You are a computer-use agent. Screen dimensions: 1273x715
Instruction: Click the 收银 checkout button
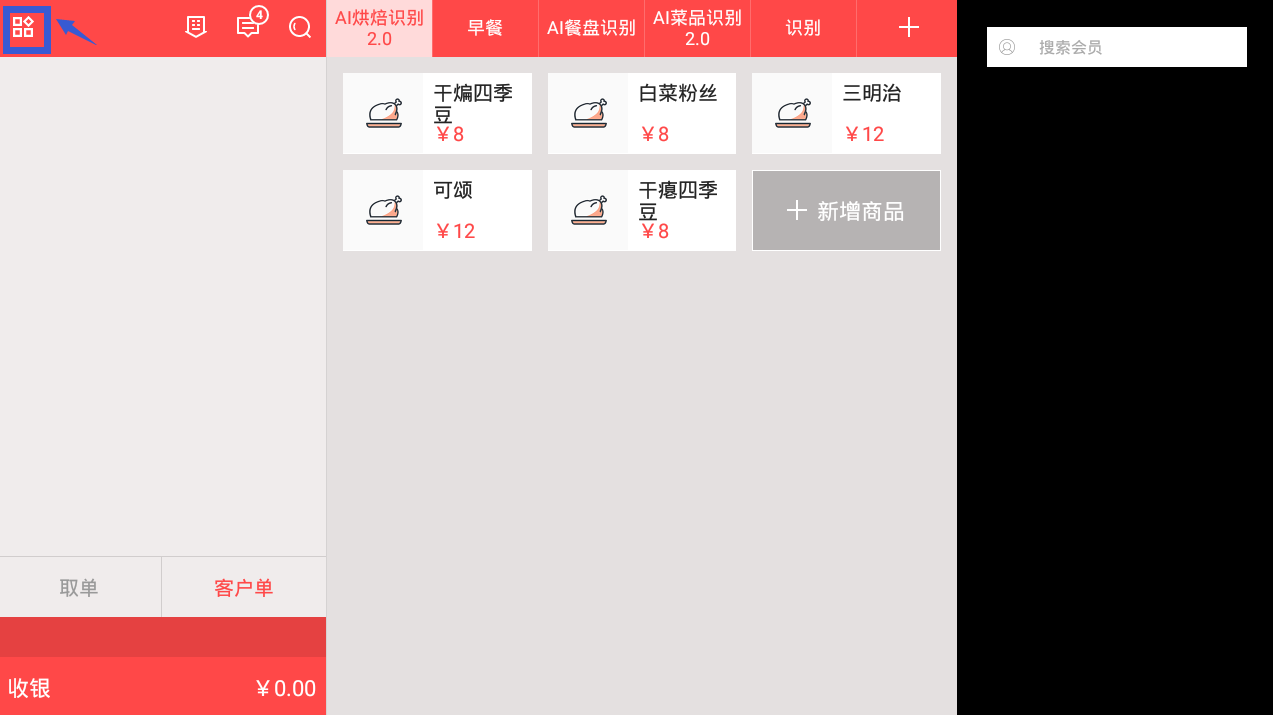[x=163, y=687]
